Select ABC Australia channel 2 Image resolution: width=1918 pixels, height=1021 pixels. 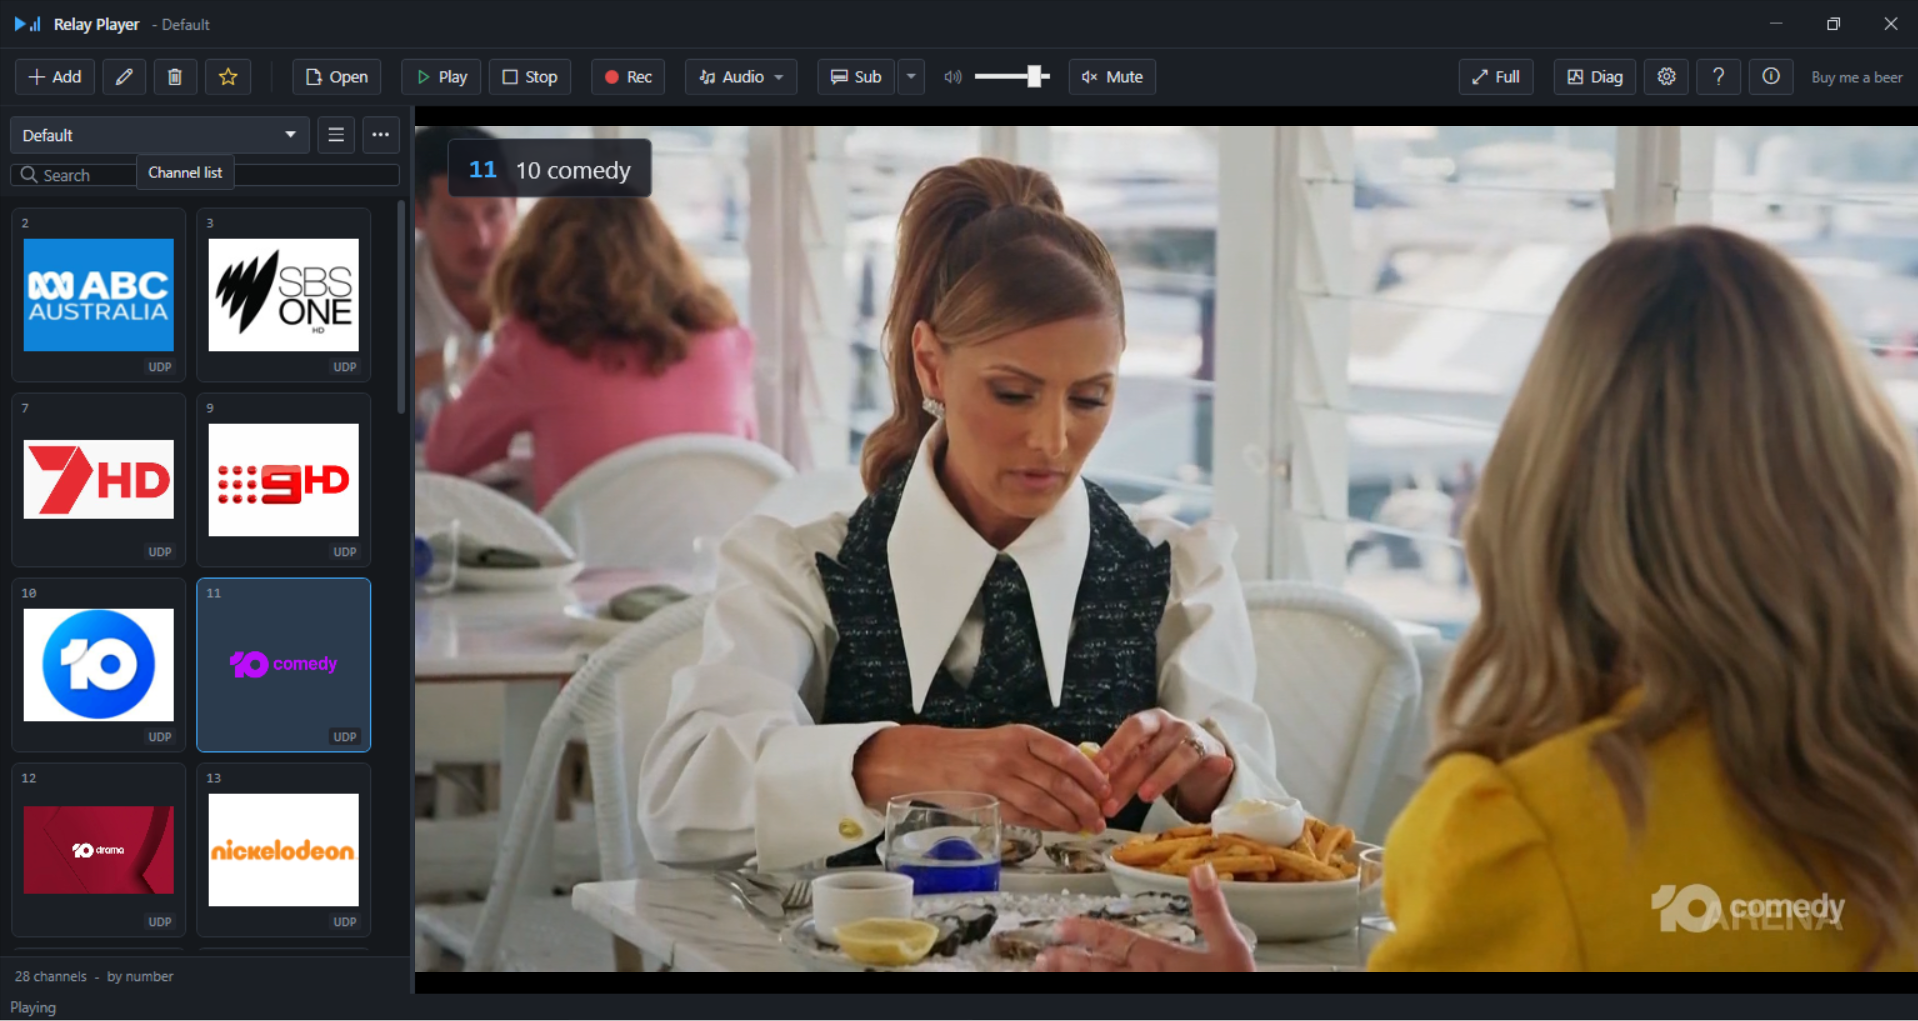tap(99, 295)
